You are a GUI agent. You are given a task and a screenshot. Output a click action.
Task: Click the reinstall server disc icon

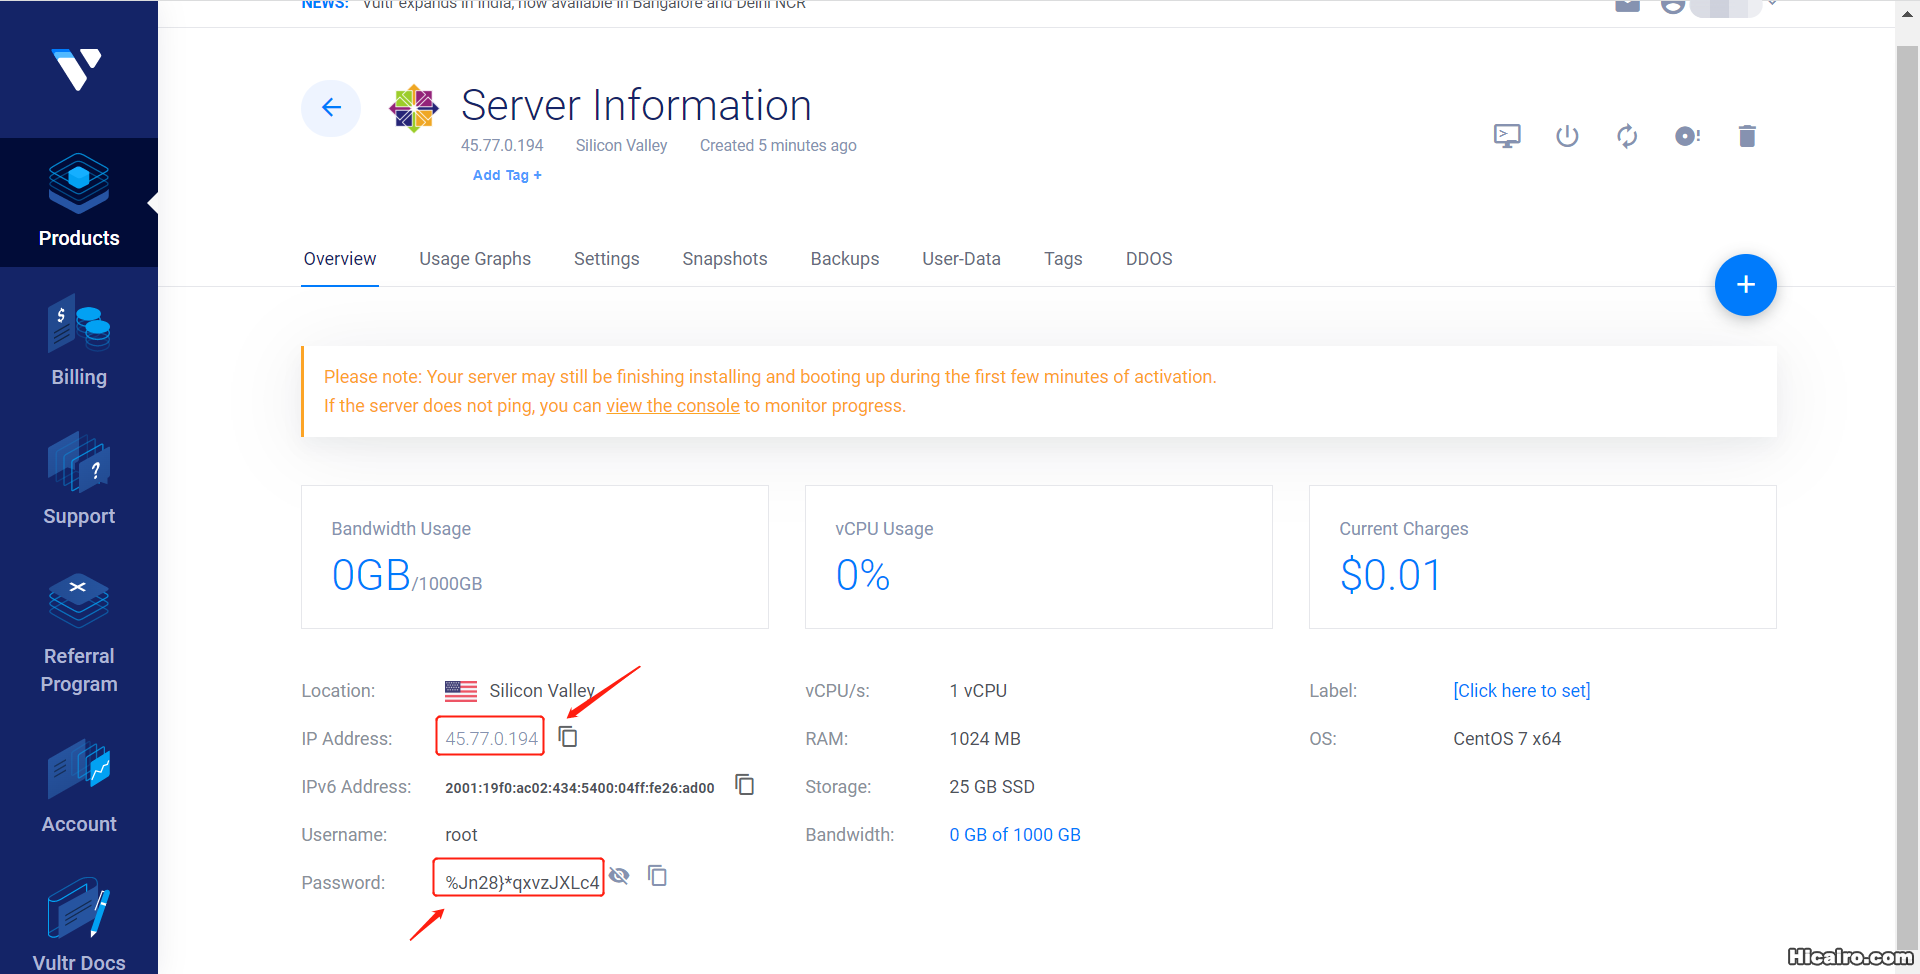pos(1687,136)
